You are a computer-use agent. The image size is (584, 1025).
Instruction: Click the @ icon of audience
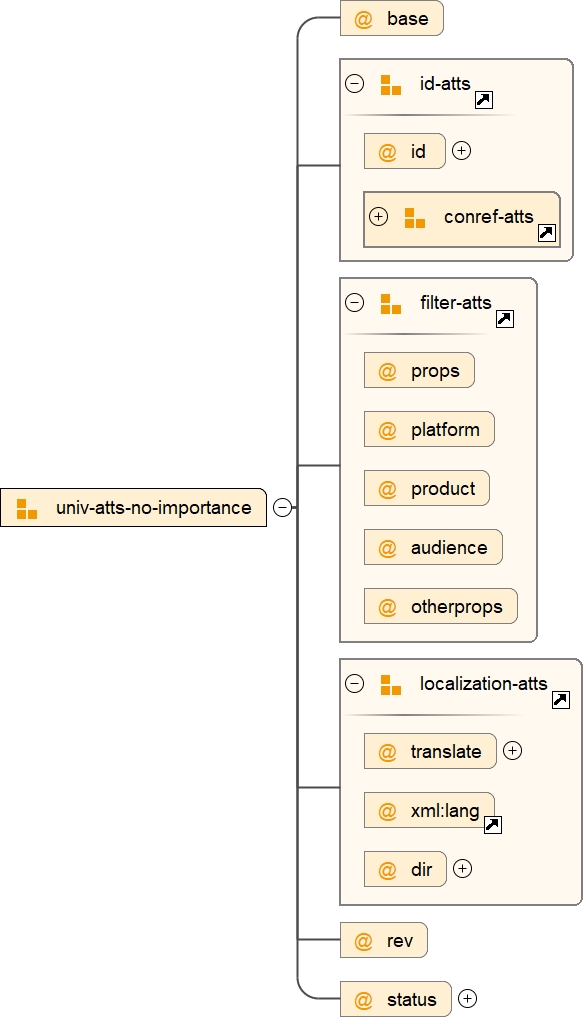(387, 548)
